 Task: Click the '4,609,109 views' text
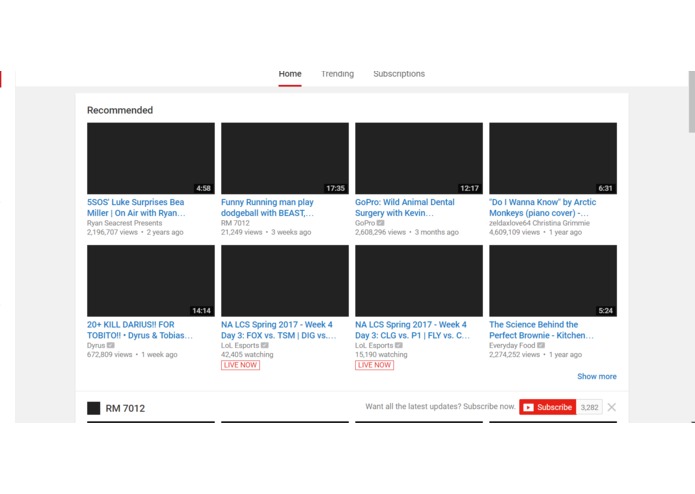pyautogui.click(x=515, y=232)
